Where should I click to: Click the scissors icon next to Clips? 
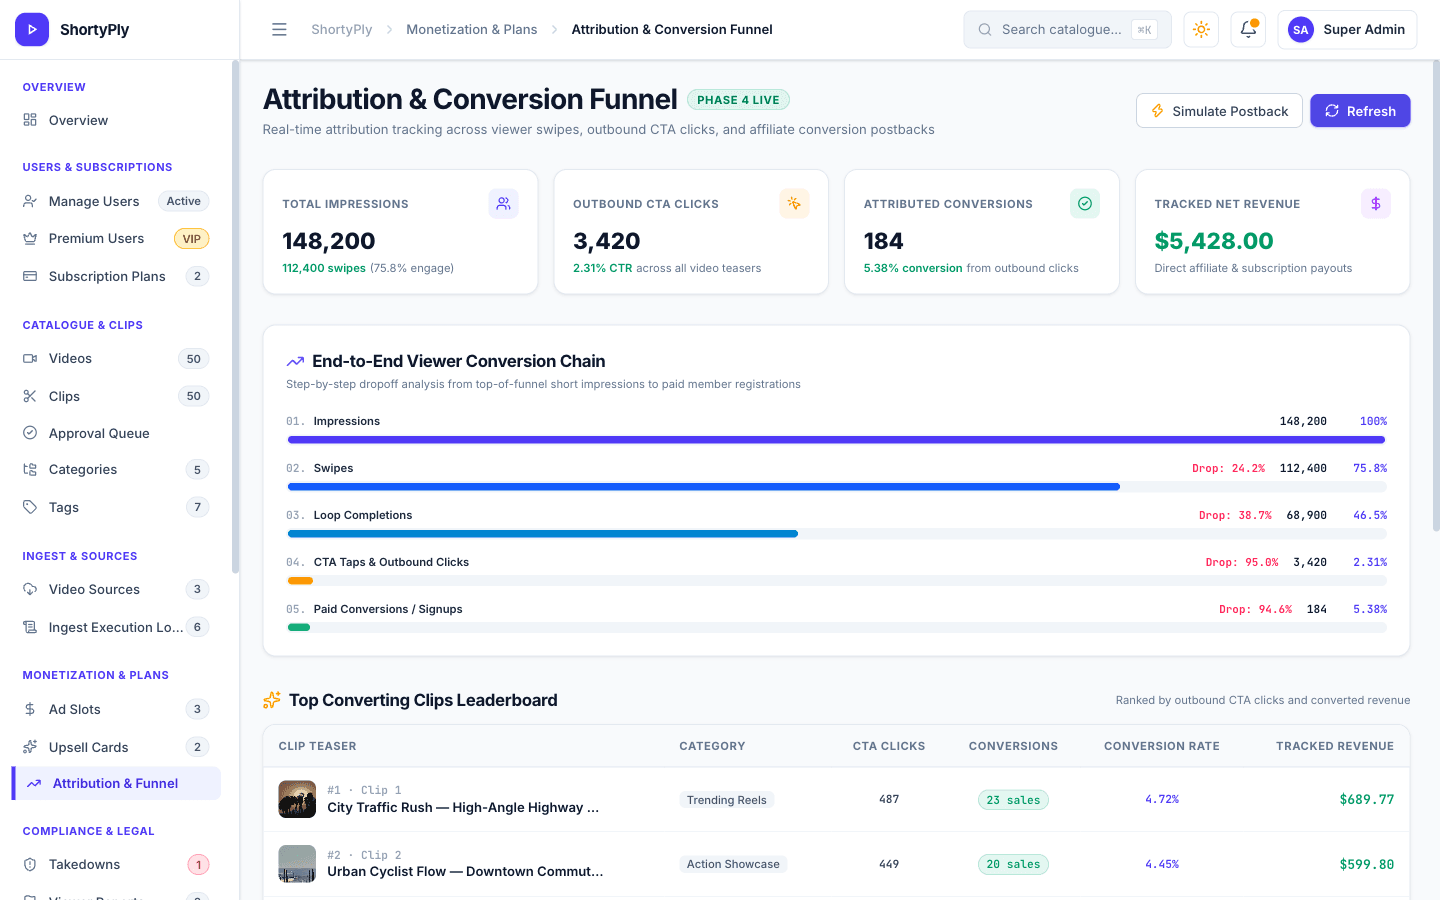[30, 396]
